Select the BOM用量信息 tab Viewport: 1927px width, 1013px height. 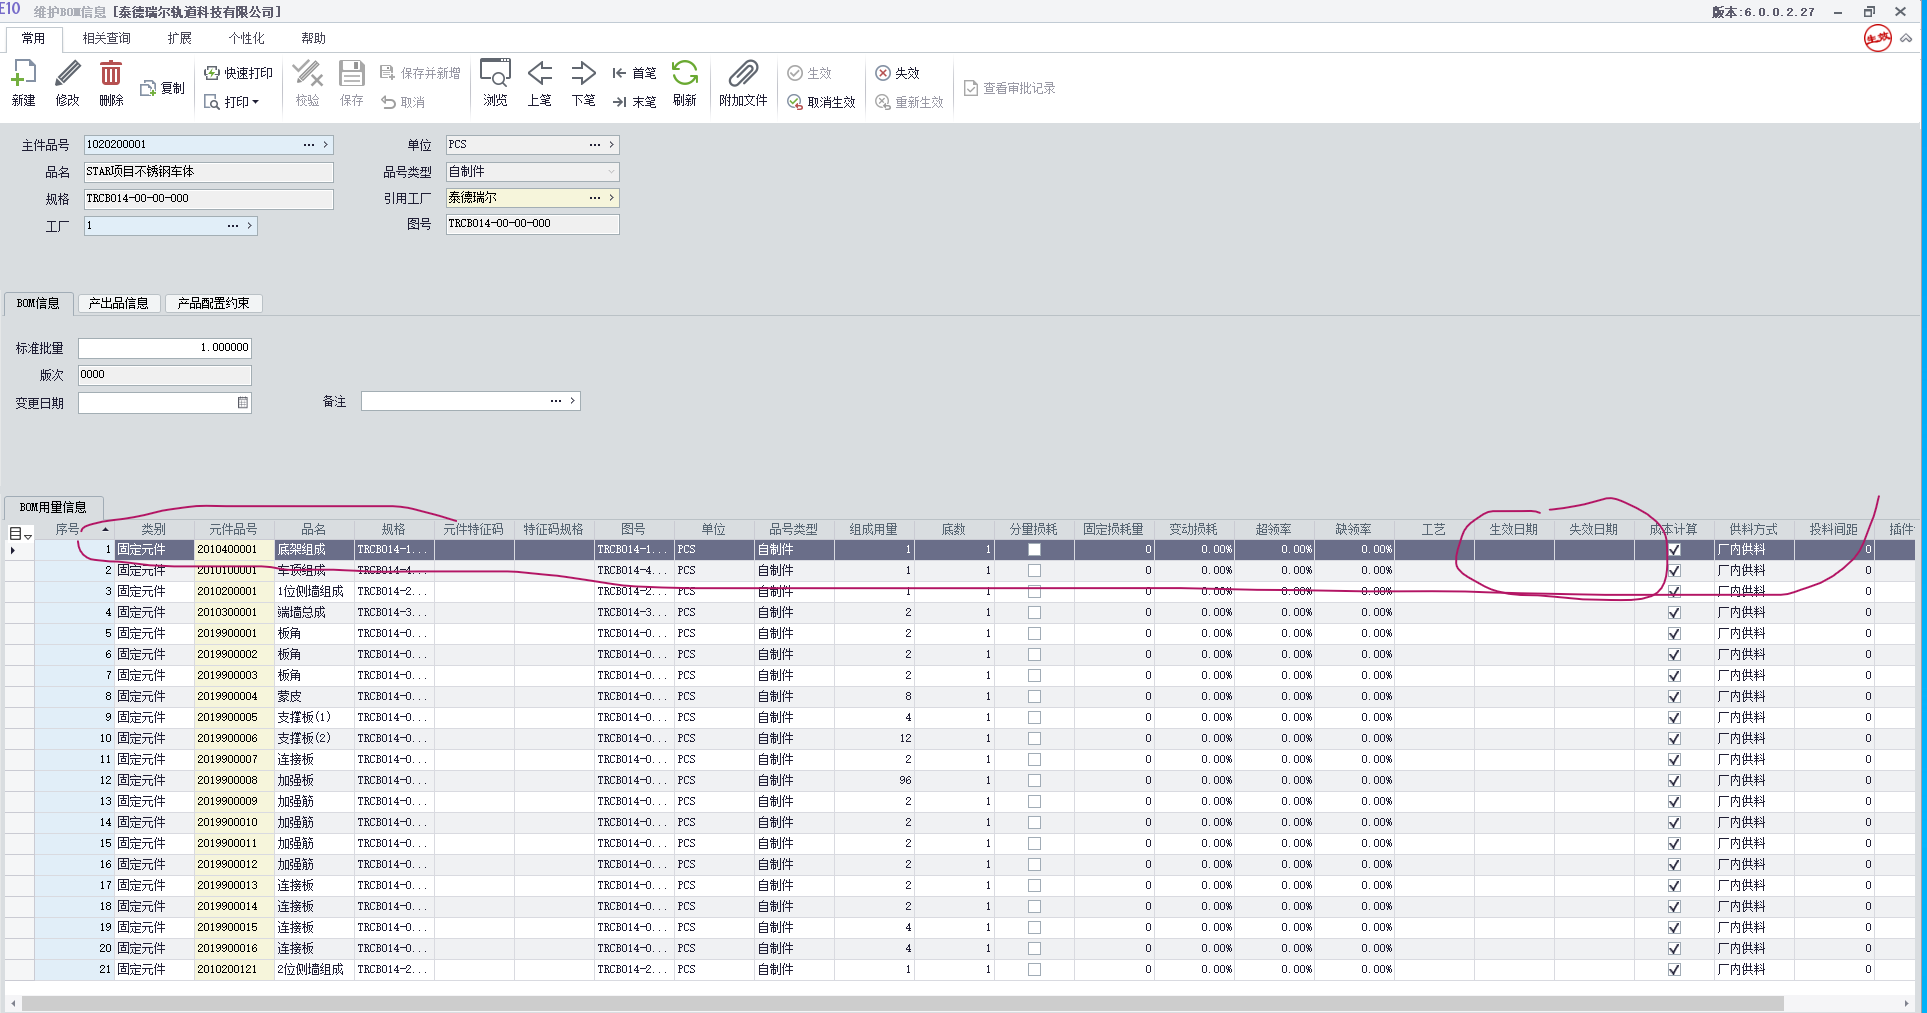click(x=53, y=507)
